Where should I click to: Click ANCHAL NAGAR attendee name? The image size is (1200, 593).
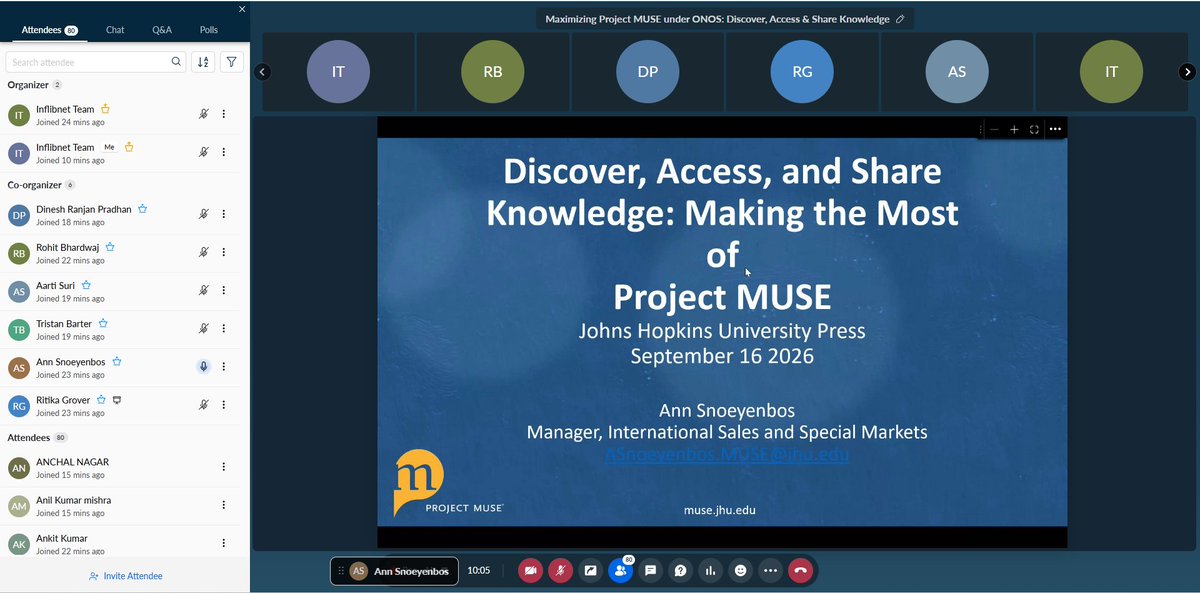point(73,462)
